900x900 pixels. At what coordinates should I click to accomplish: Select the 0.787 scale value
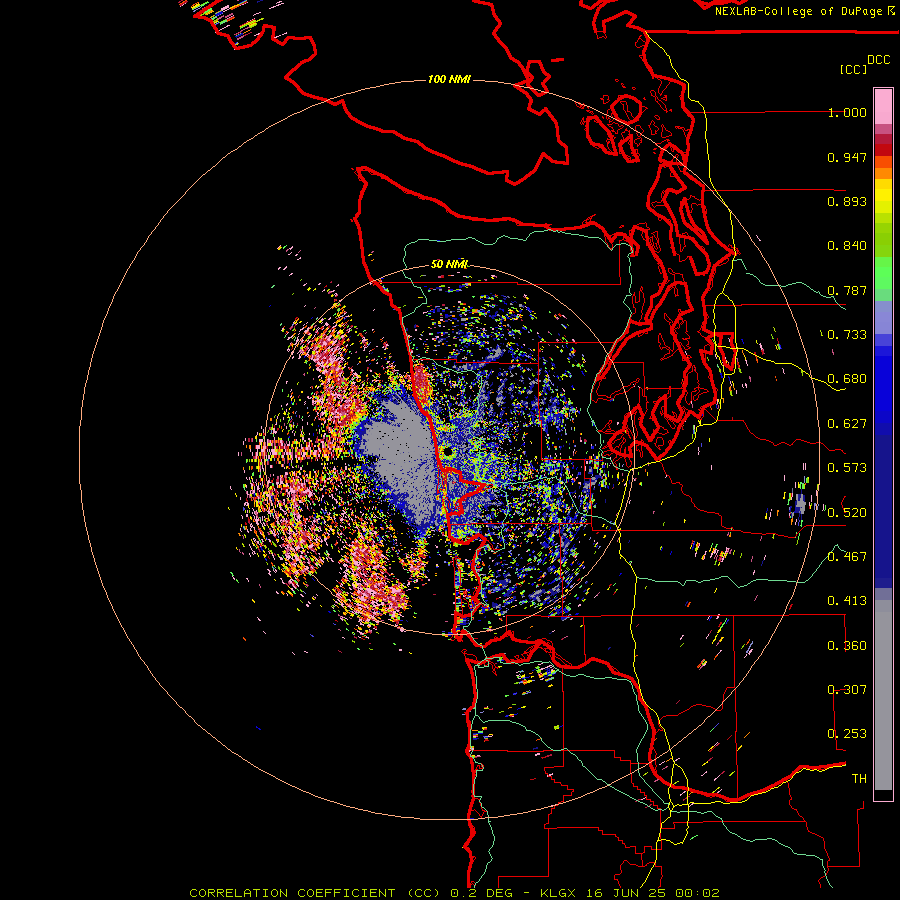tap(847, 290)
